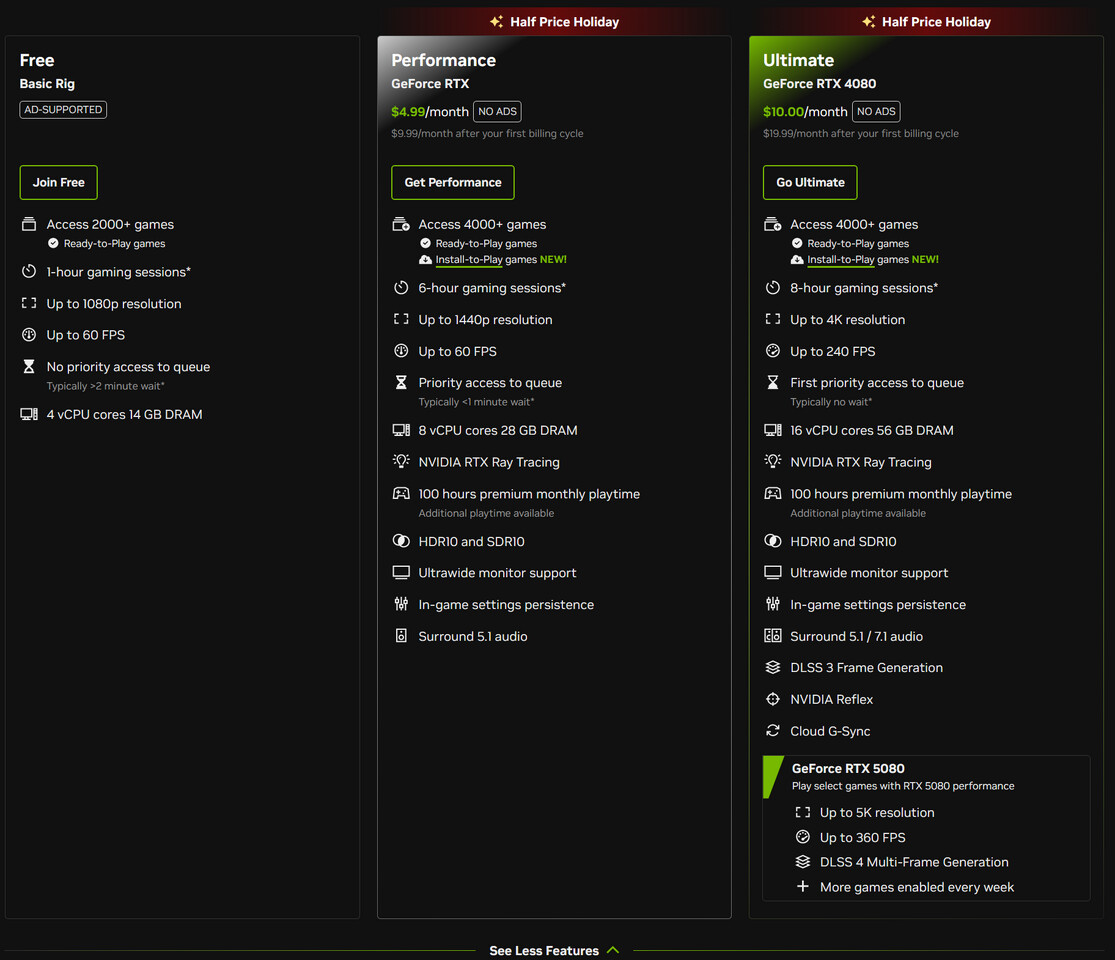Viewport: 1115px width, 960px height.
Task: Click the lightbulb icon next to NVIDIA RTX Ray Tracing
Action: coord(401,462)
